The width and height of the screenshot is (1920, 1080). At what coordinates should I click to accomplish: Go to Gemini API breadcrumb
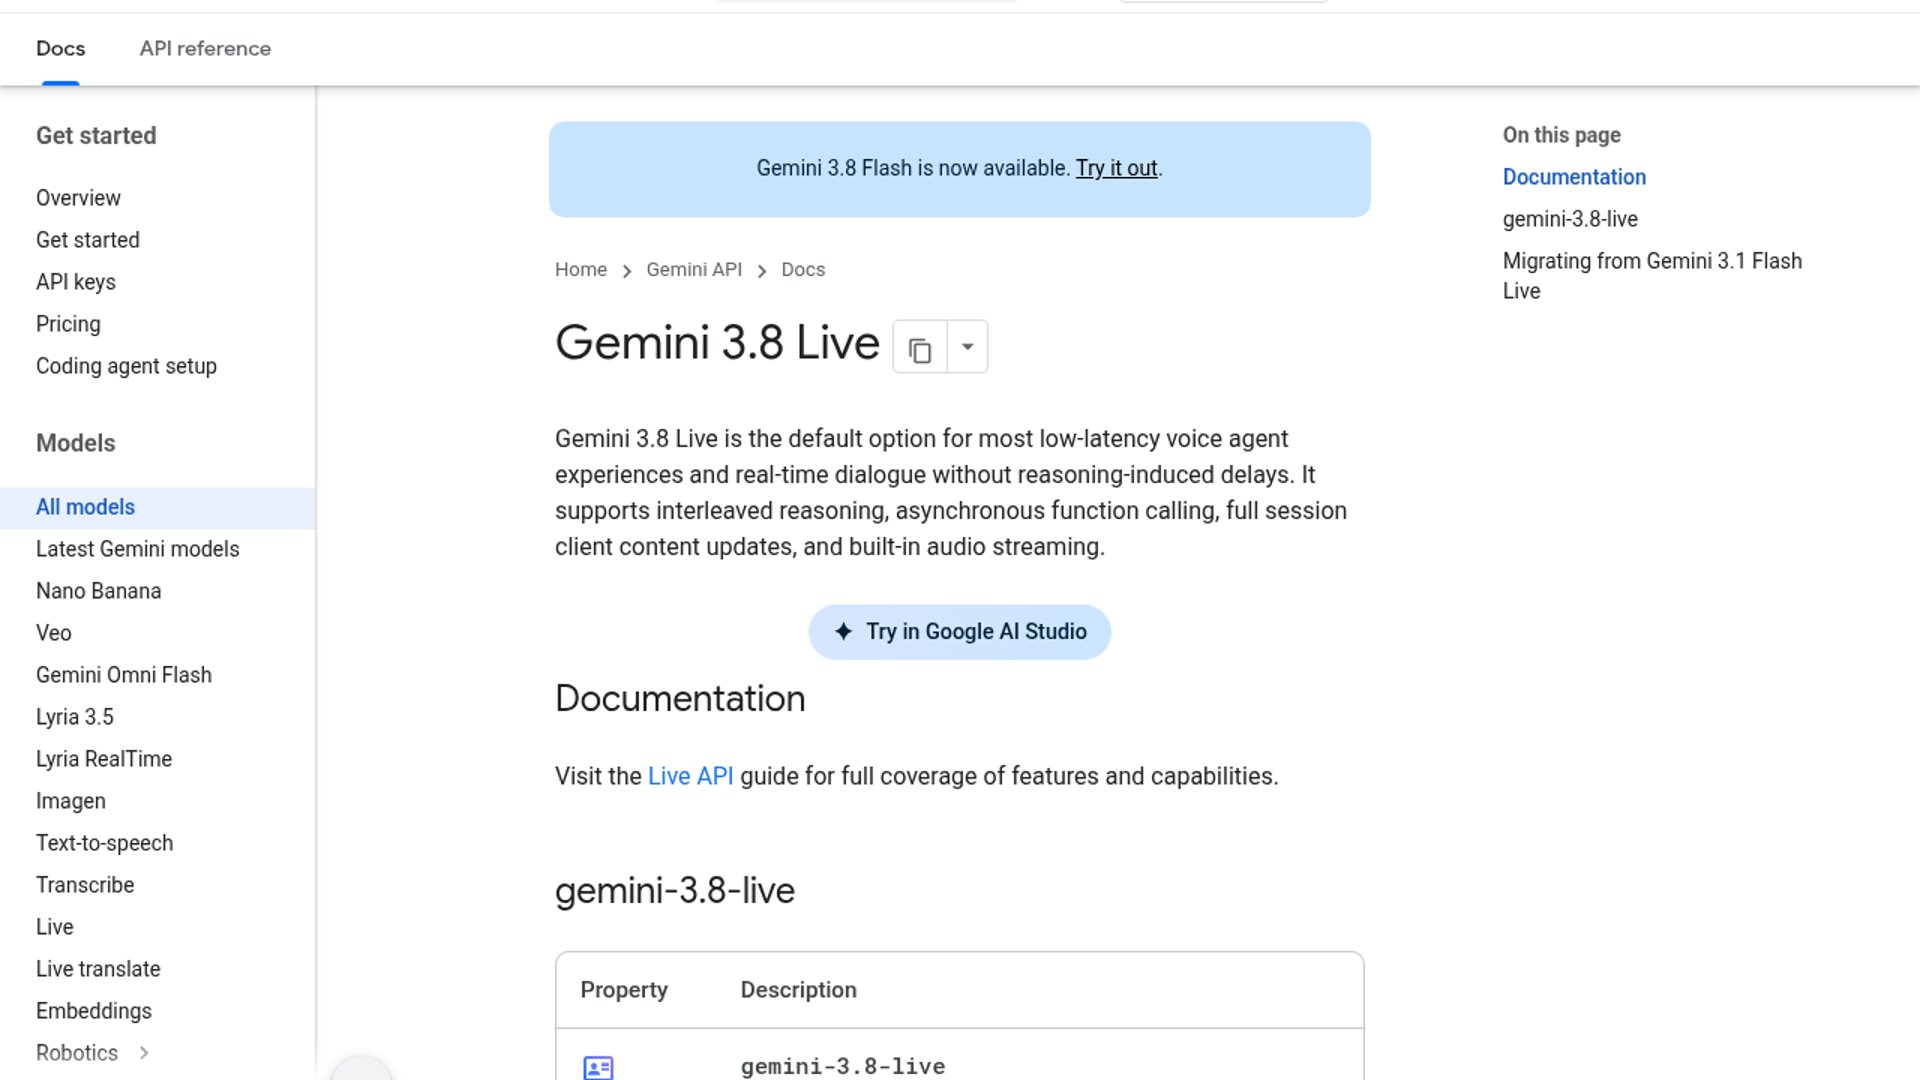tap(694, 270)
